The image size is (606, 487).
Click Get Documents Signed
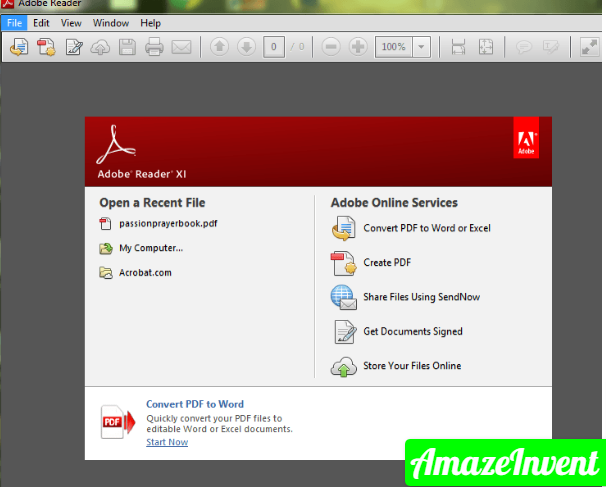tap(413, 331)
